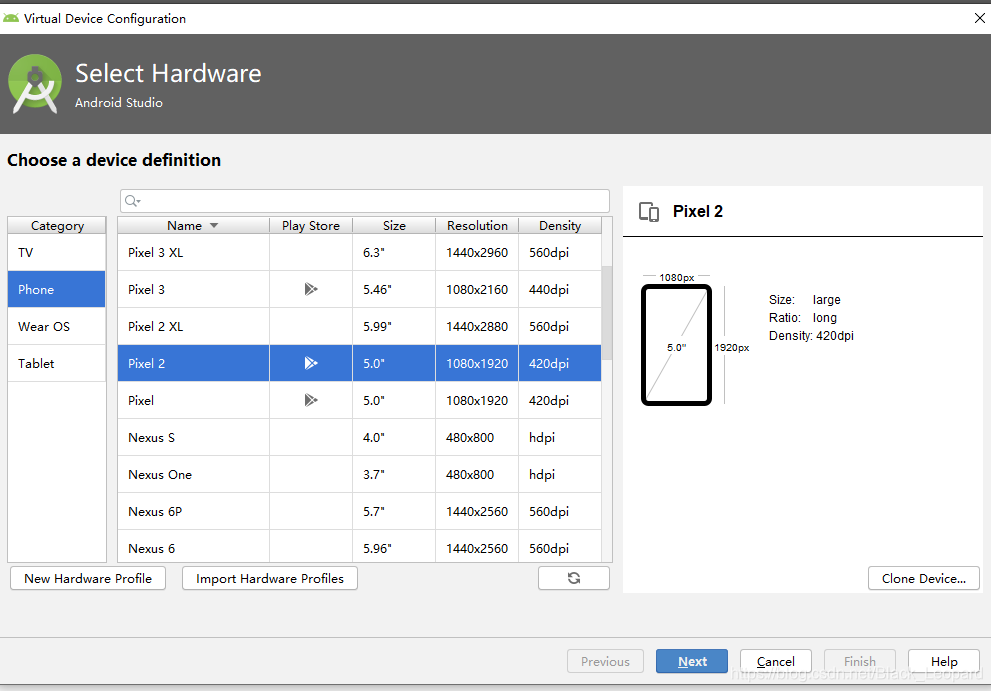Click disabled Previous button
Viewport: 992px width, 692px height.
(605, 662)
